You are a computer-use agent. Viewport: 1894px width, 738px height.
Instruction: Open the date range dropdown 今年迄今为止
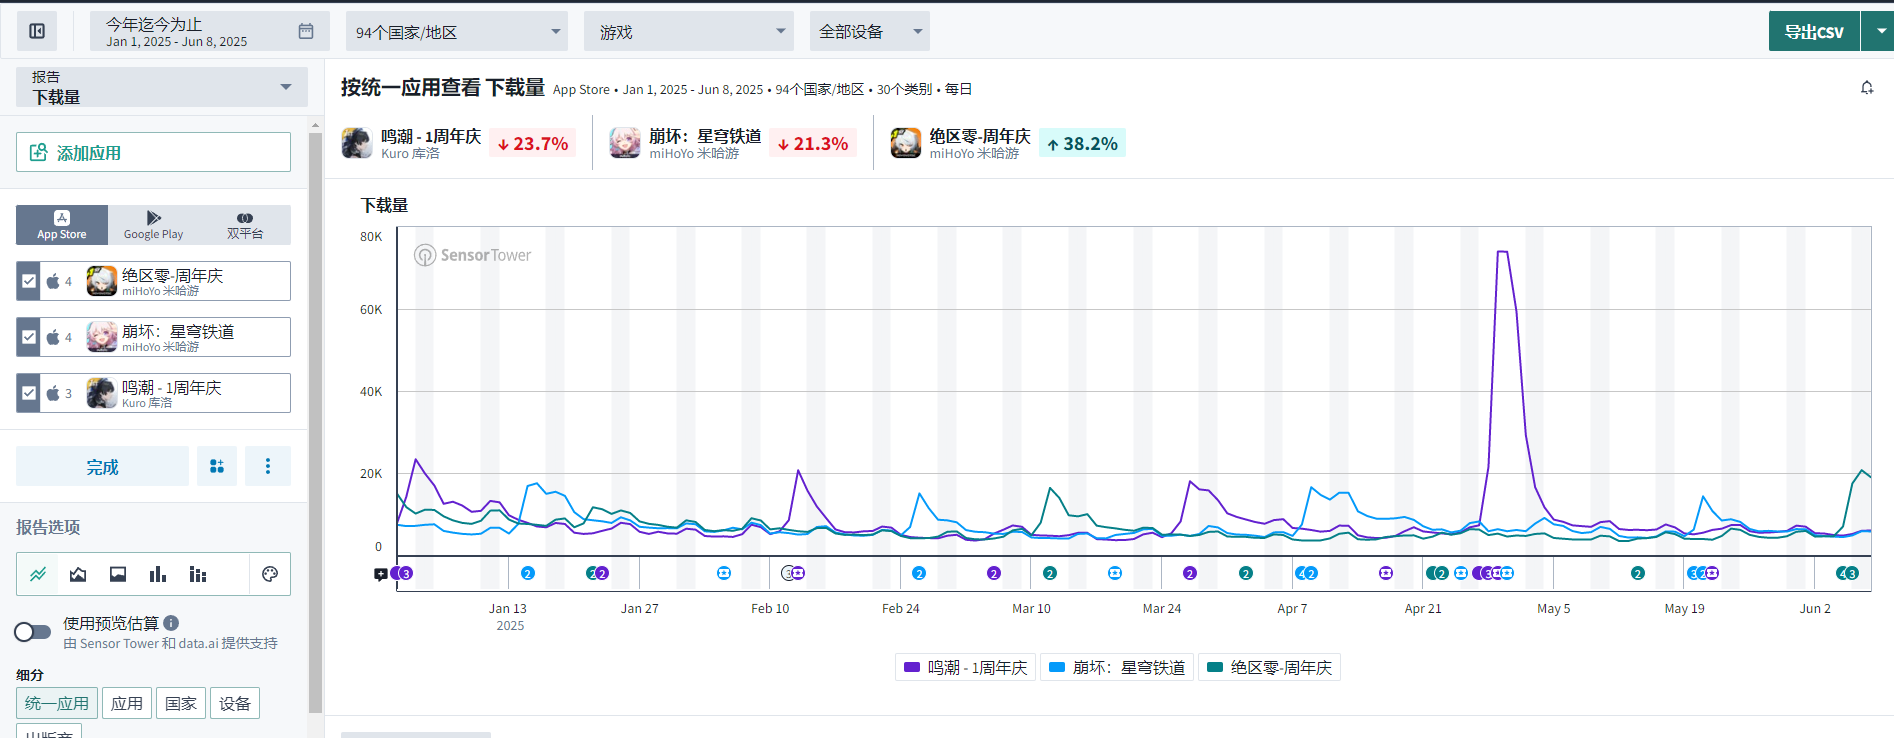pyautogui.click(x=209, y=31)
